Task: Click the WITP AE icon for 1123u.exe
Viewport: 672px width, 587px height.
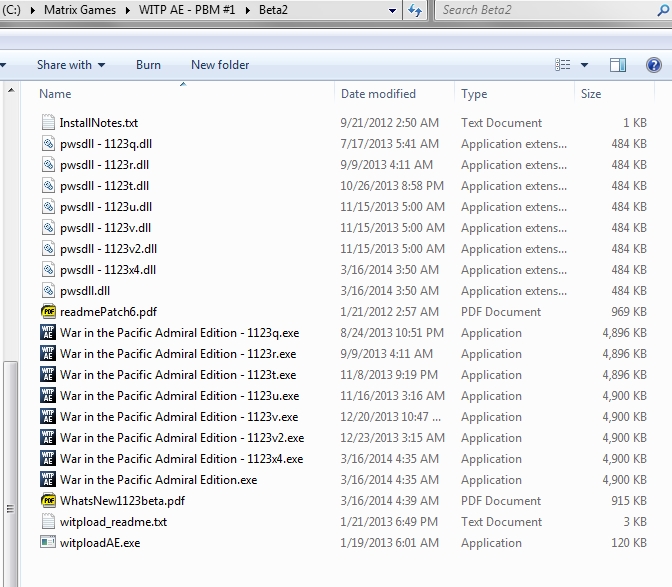Action: 48,395
